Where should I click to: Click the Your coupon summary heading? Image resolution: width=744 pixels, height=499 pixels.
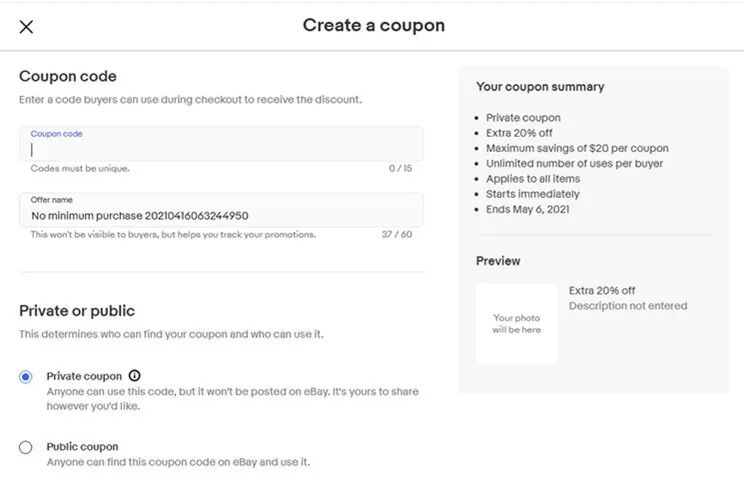click(x=540, y=87)
